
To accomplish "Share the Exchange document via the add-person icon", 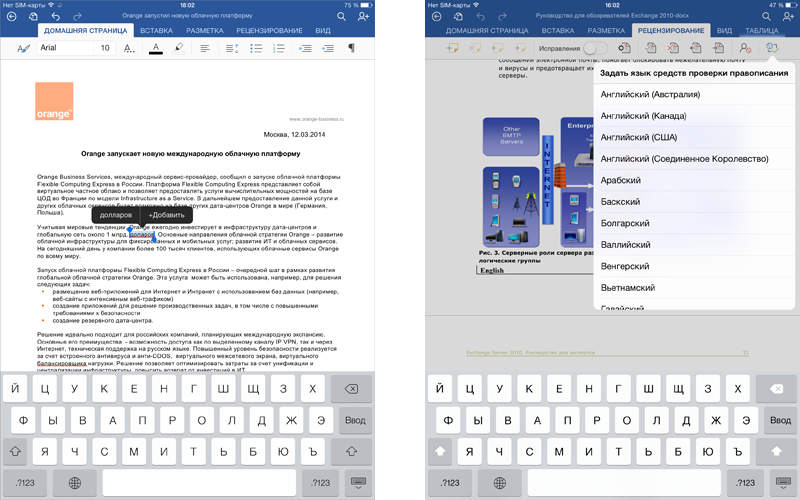I will [788, 17].
